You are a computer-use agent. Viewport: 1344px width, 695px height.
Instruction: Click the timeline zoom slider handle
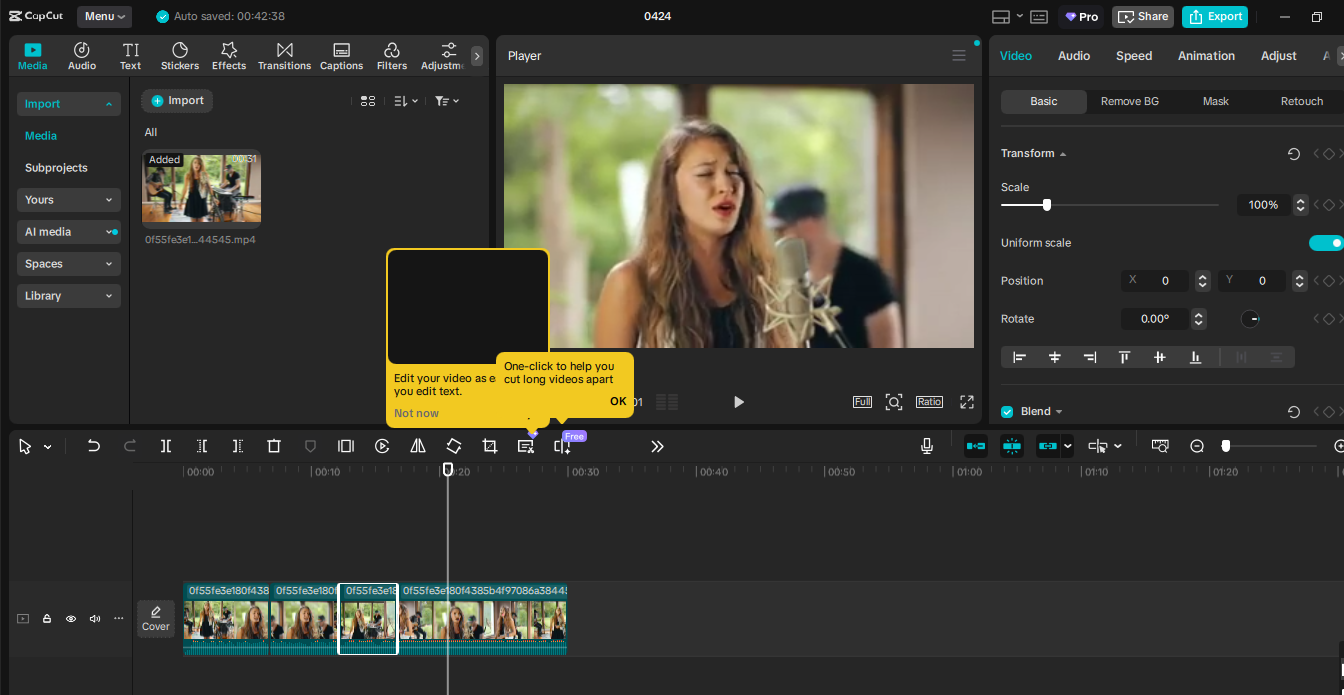click(1226, 446)
